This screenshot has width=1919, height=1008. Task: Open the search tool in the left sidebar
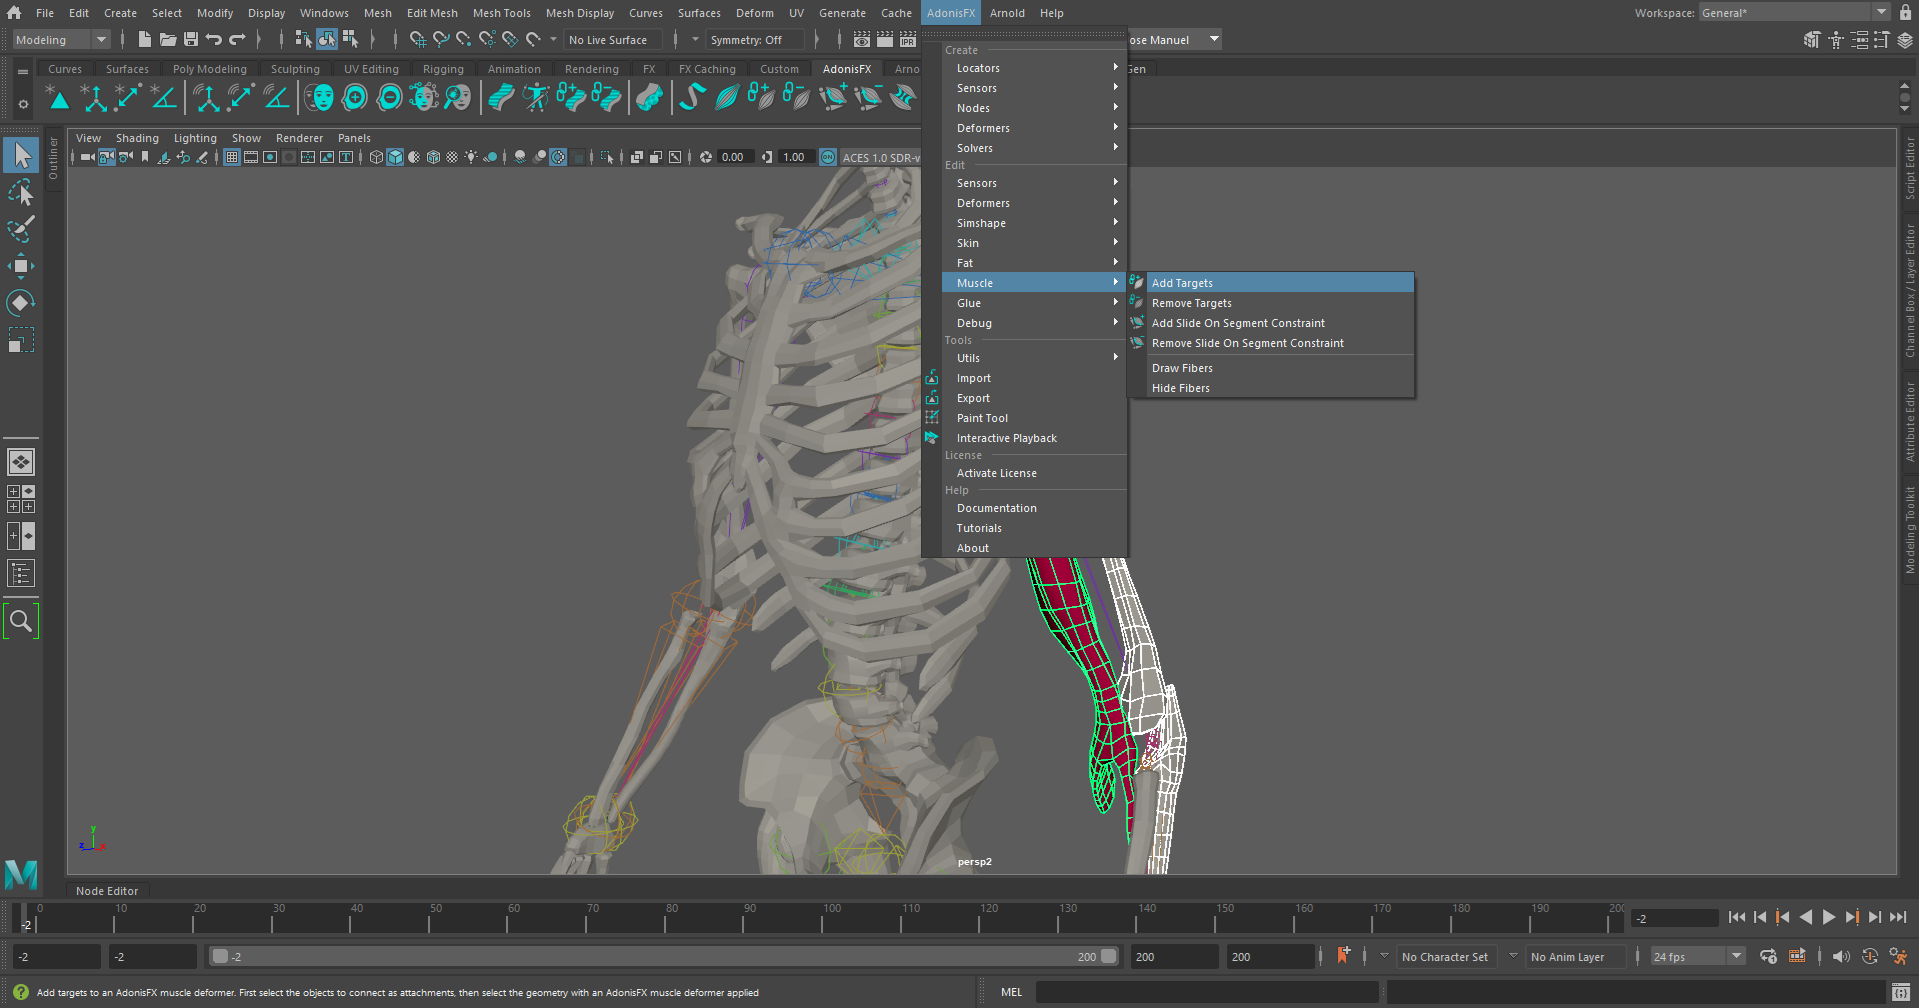21,621
